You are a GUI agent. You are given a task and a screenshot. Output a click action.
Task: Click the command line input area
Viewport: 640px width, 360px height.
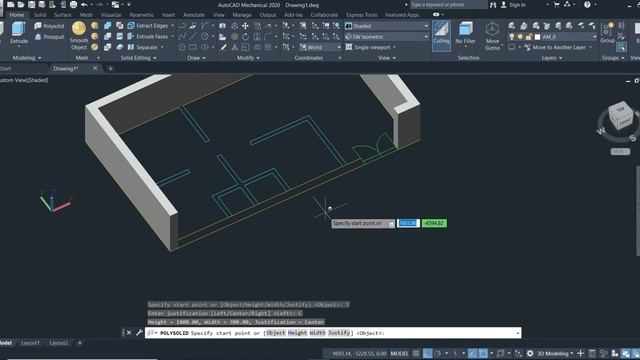333,333
